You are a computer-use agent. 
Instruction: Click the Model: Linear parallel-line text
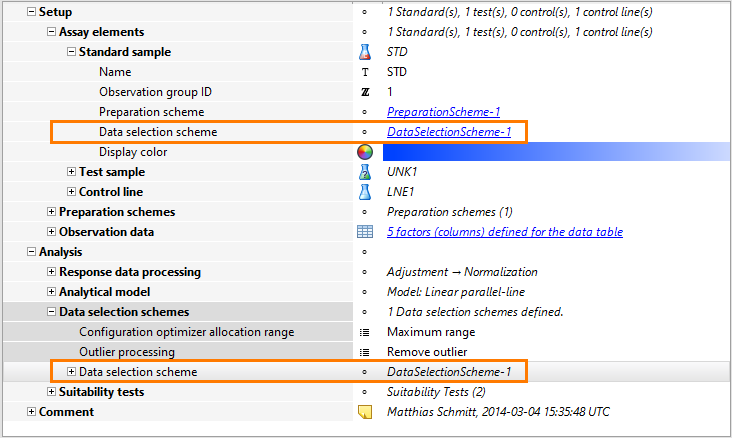[x=456, y=292]
